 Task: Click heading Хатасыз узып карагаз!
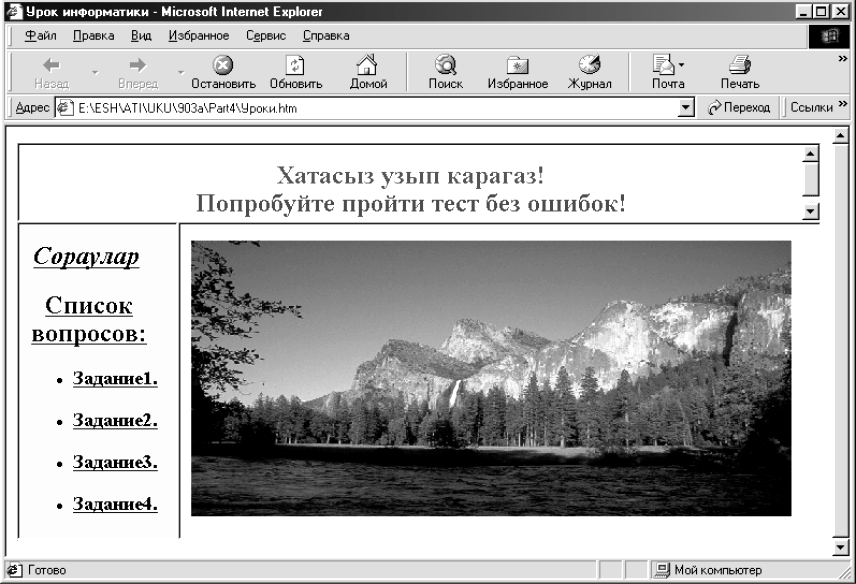[410, 176]
